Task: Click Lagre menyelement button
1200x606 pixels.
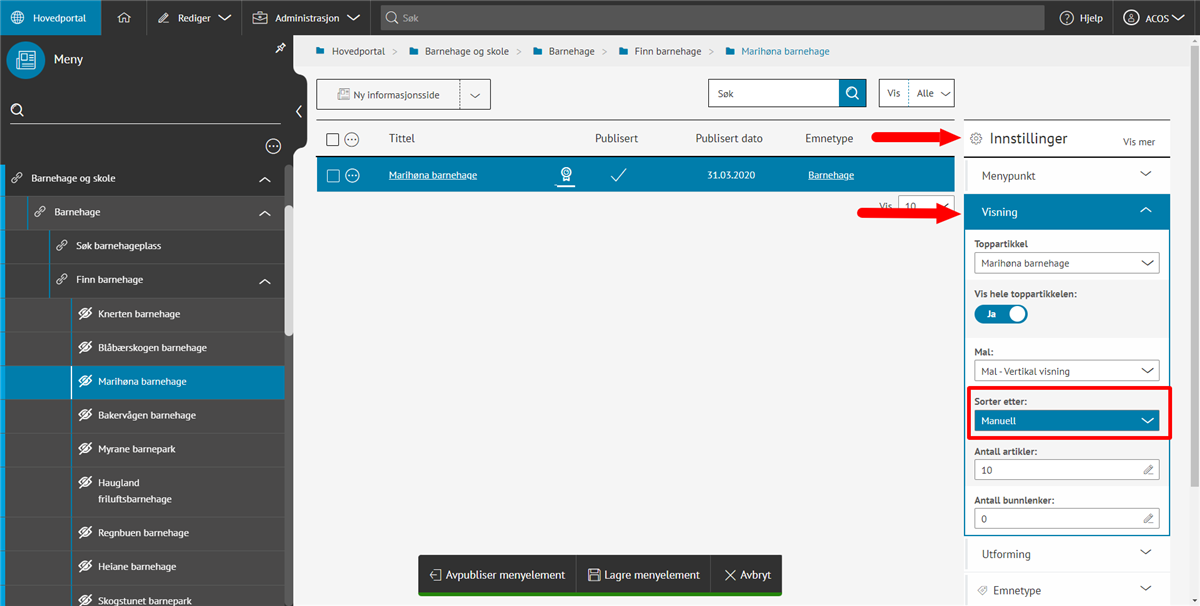Action: [643, 575]
